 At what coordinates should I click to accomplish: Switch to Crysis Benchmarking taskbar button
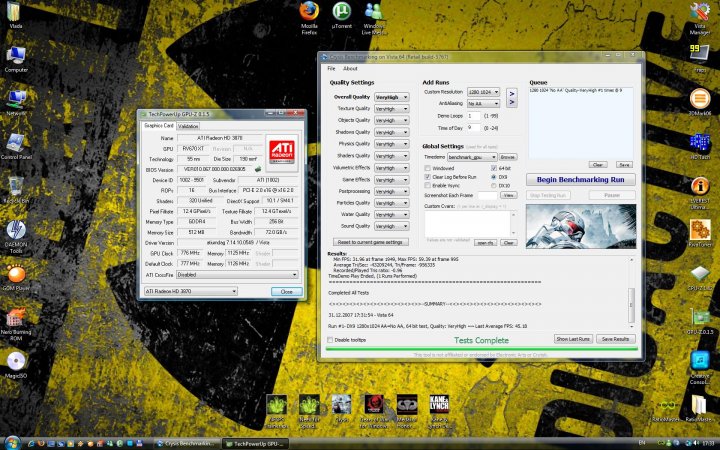(186, 444)
